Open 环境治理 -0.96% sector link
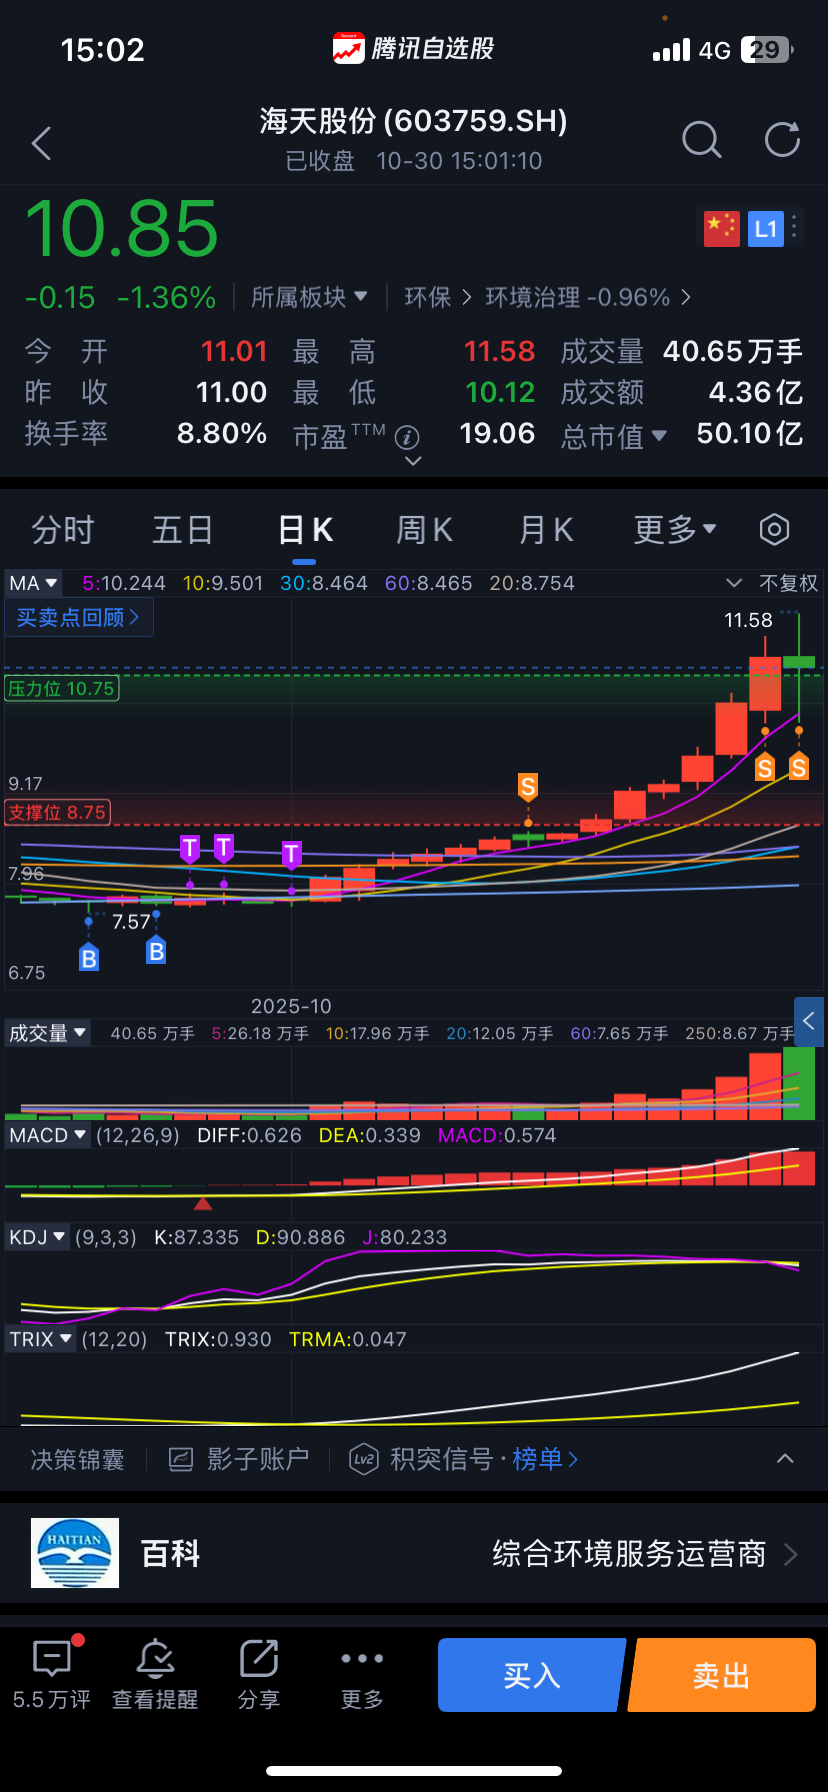The width and height of the screenshot is (828, 1792). (x=588, y=297)
